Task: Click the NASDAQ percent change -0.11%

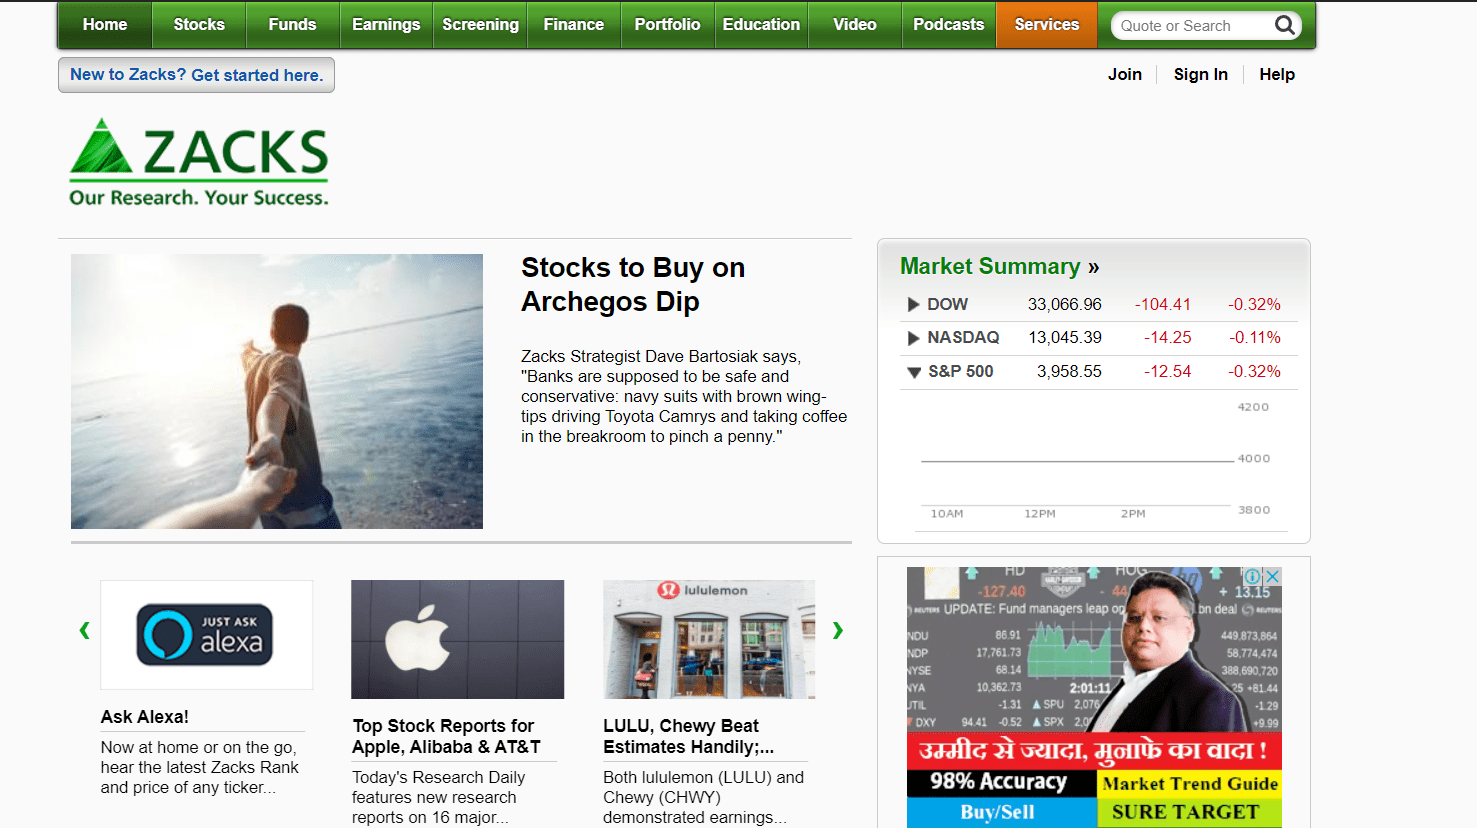Action: (1255, 338)
